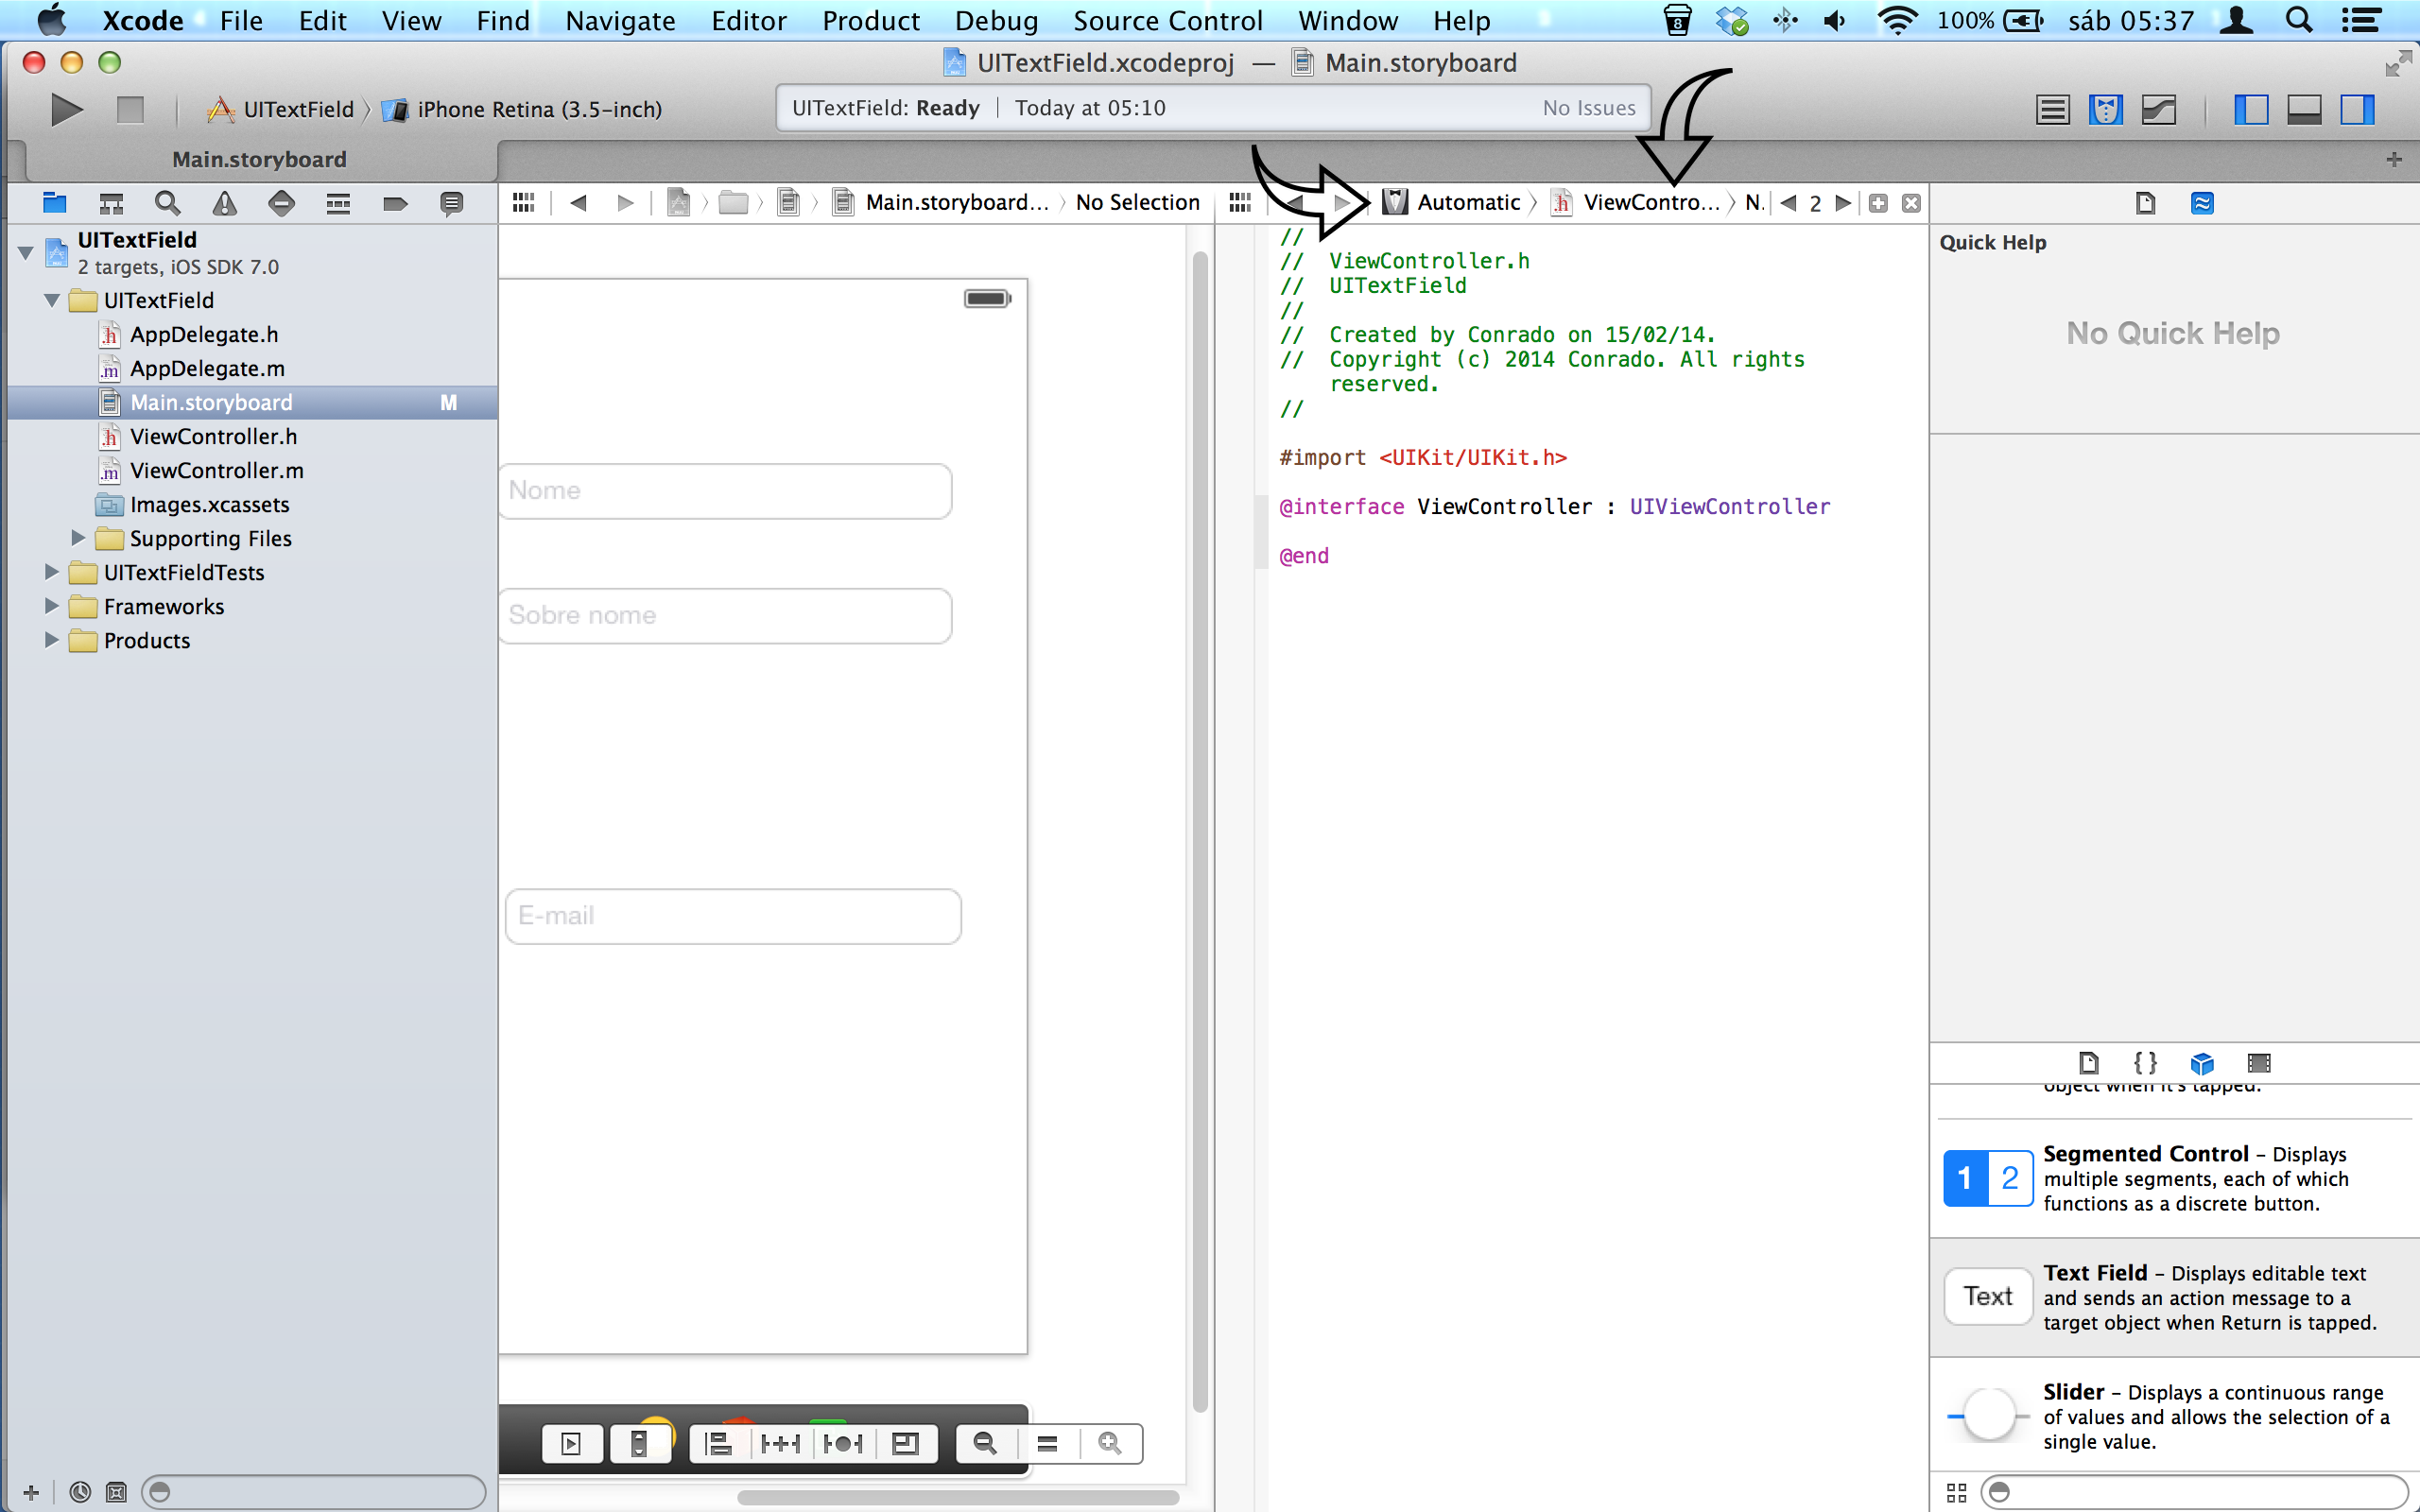Viewport: 2420px width, 1512px height.
Task: Open the Code Snippet library
Action: (2145, 1062)
